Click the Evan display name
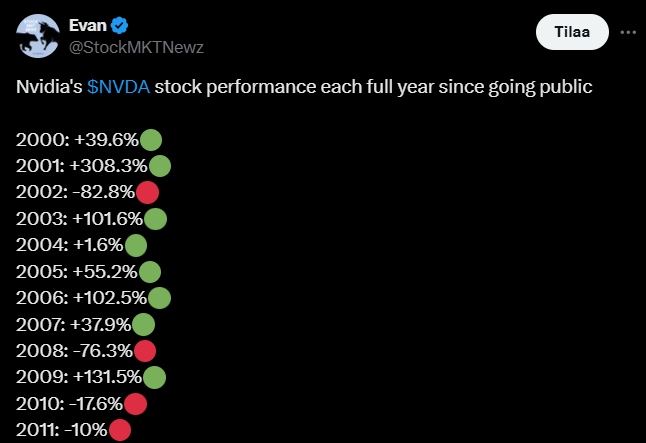The width and height of the screenshot is (646, 443). (x=88, y=26)
